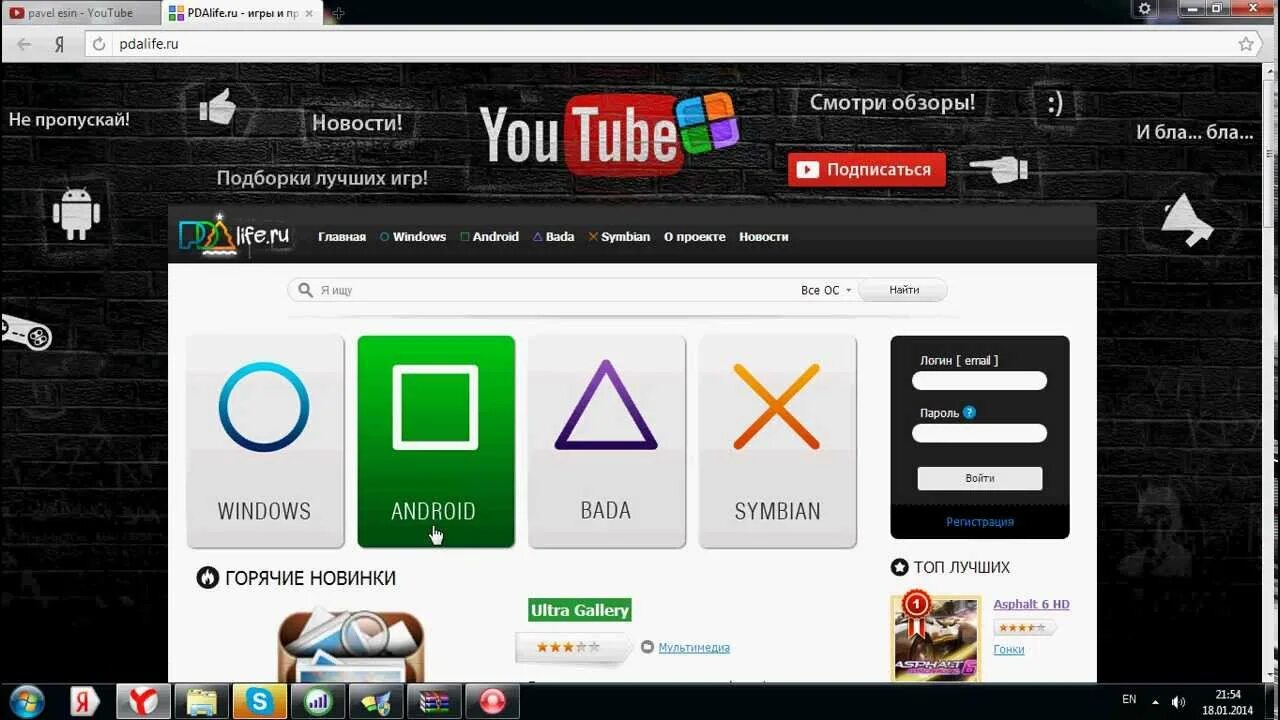This screenshot has width=1280, height=720.
Task: Click the Подписаться YouTube subscribe button
Action: pyautogui.click(x=866, y=170)
